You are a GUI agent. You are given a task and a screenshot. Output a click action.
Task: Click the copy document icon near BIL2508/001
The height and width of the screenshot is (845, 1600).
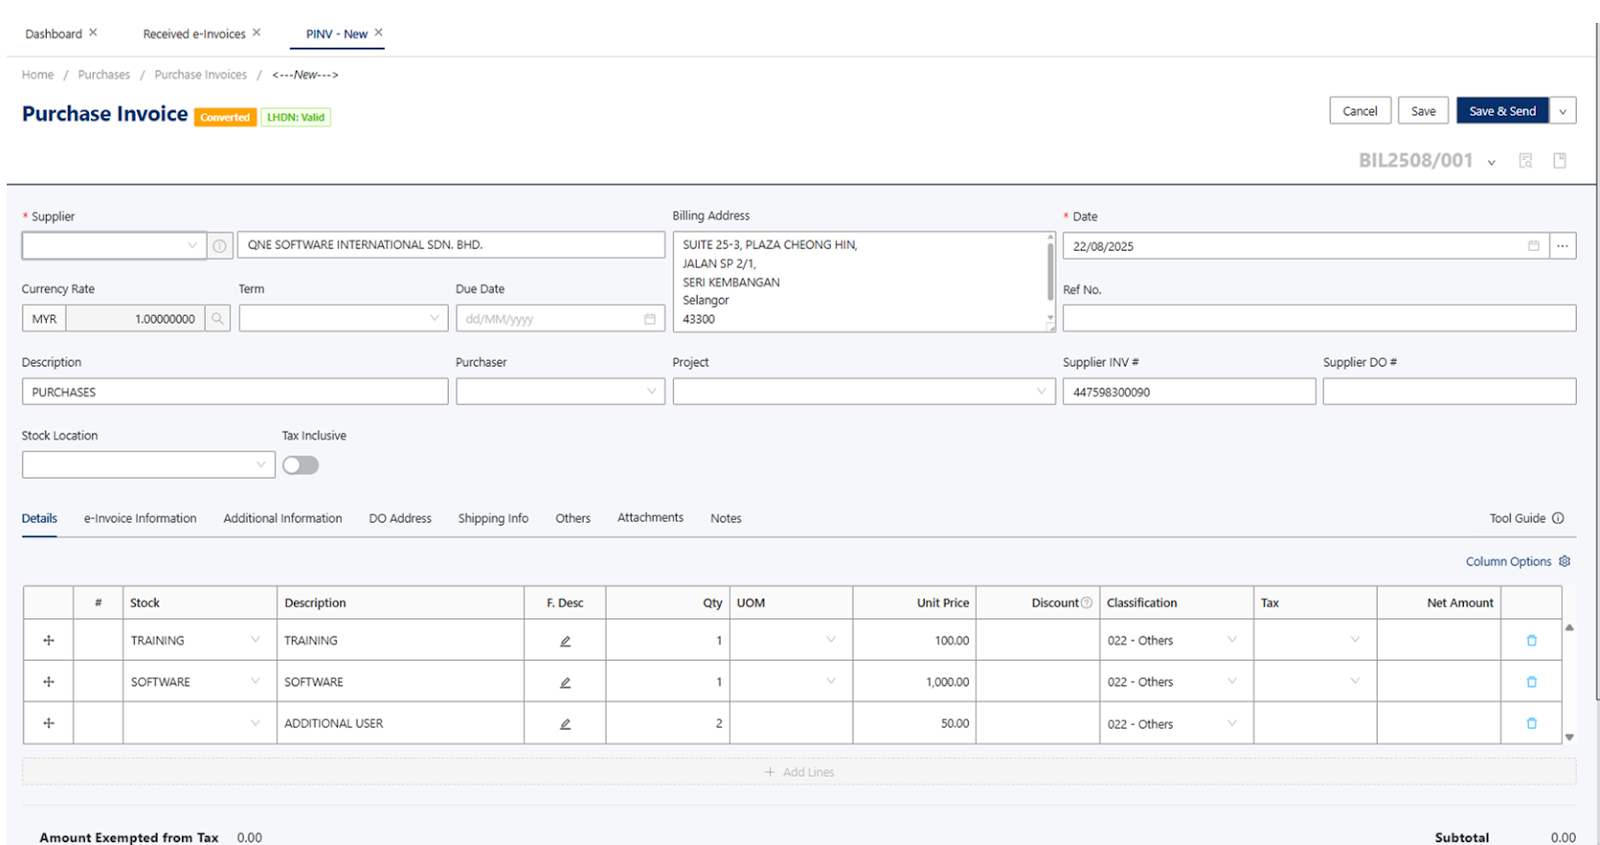tap(1559, 161)
